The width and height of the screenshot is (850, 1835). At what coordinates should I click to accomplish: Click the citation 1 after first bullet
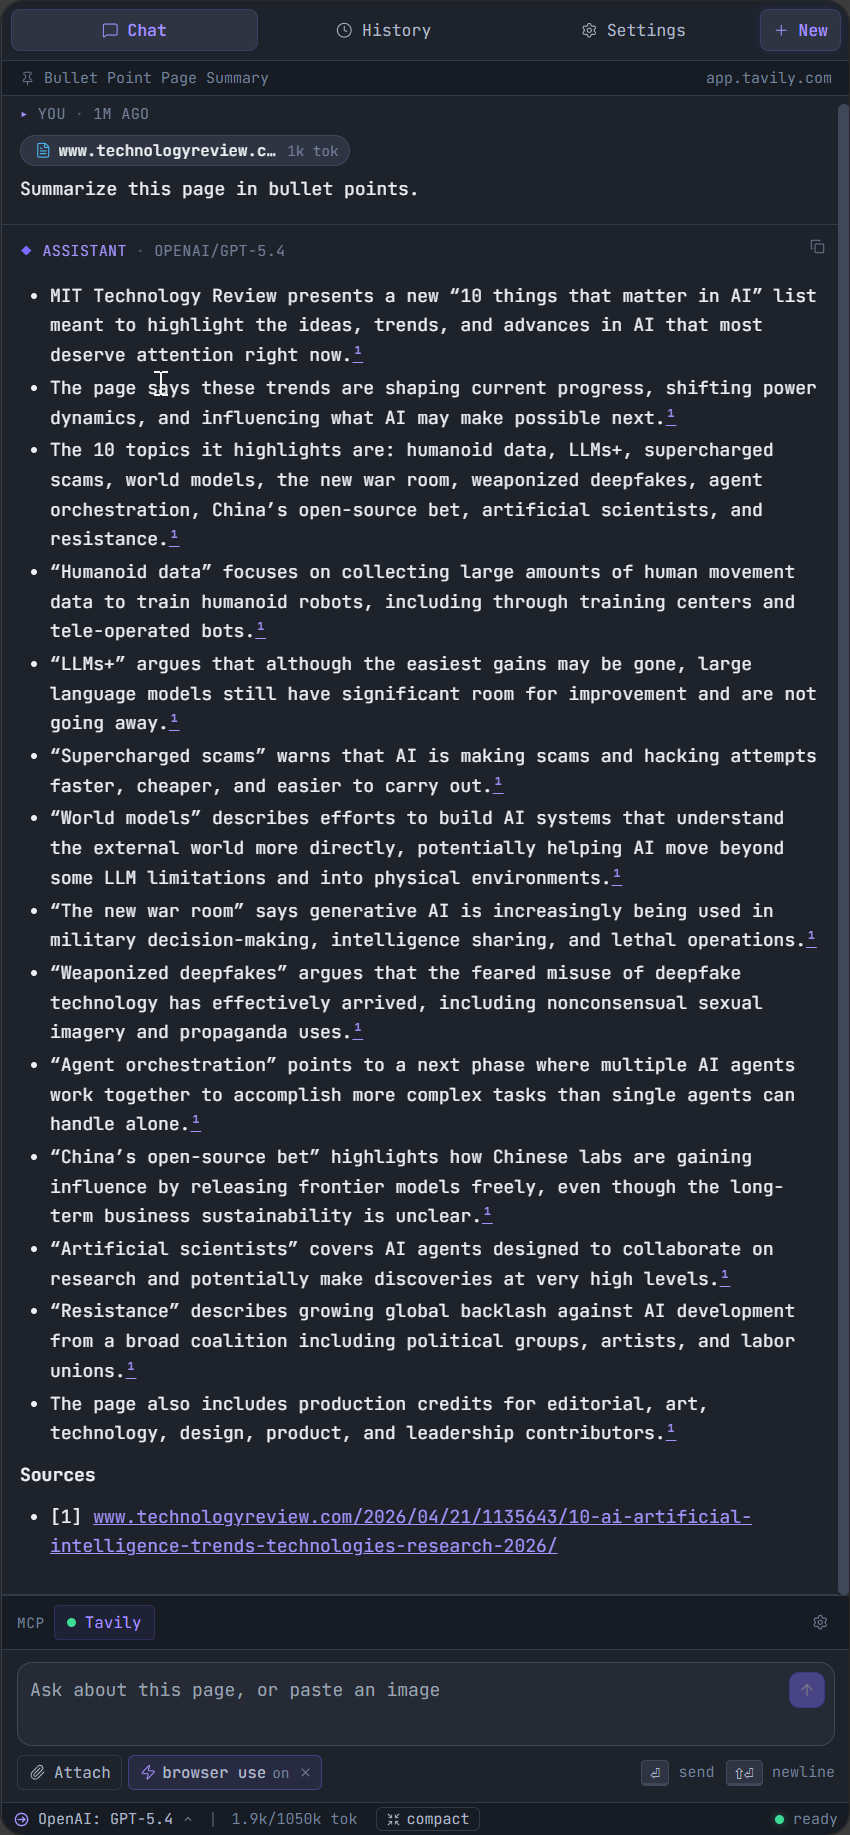pos(358,353)
